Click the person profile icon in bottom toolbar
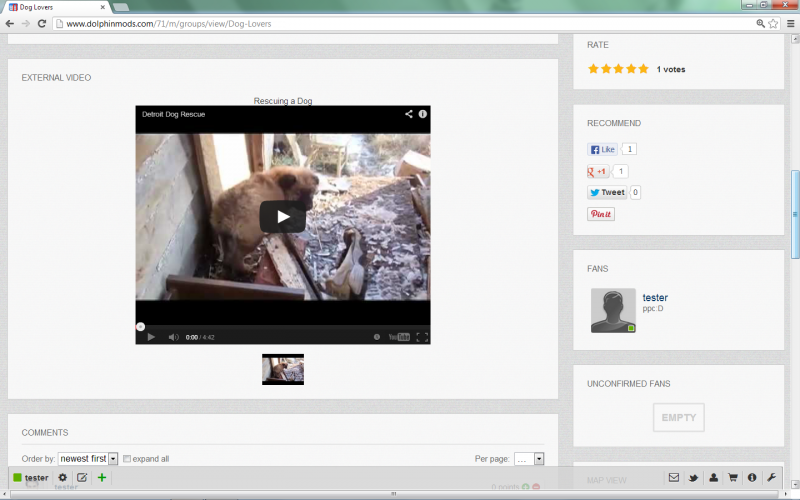800x500 pixels. [x=713, y=478]
